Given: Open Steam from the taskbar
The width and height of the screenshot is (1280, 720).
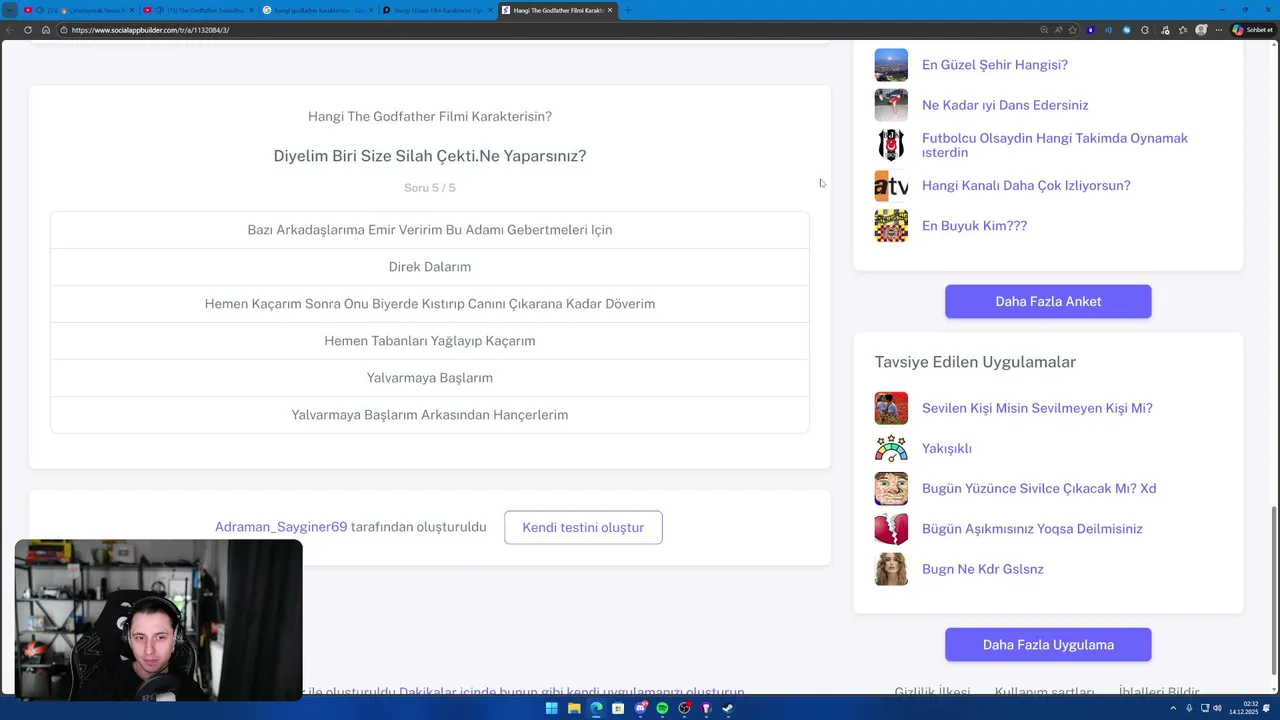Looking at the screenshot, I should pyautogui.click(x=727, y=708).
